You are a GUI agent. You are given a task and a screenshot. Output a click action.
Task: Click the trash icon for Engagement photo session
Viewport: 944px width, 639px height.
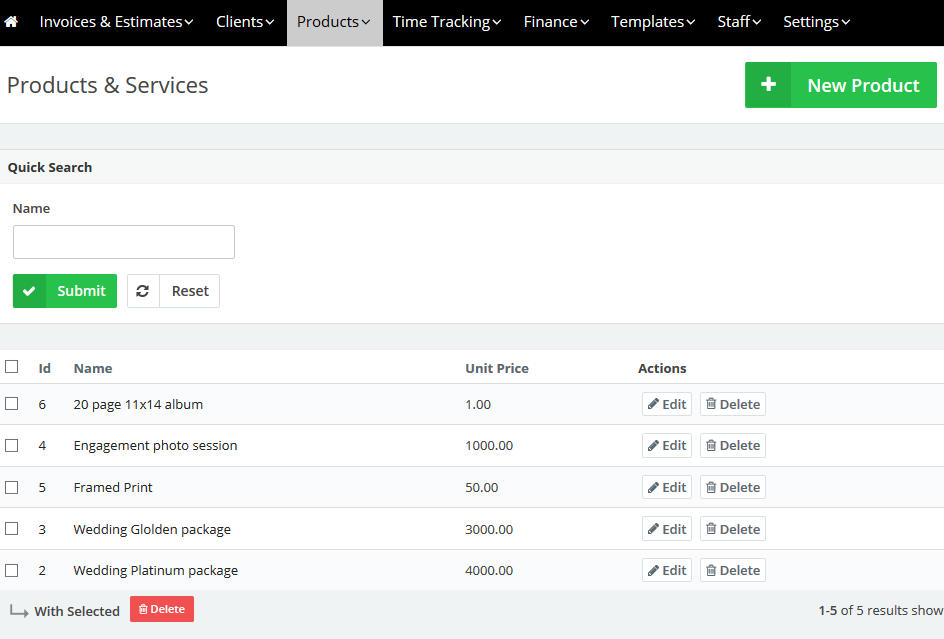tap(714, 445)
